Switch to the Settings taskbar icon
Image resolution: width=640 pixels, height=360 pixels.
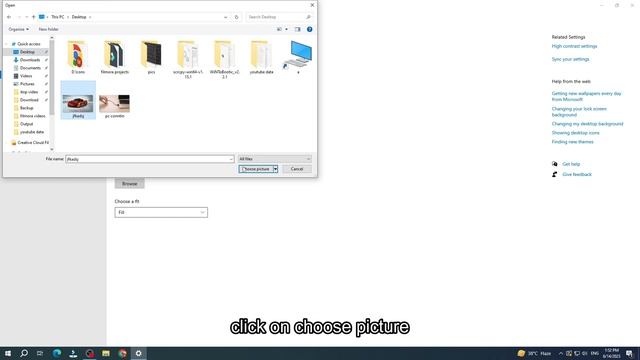coord(138,353)
